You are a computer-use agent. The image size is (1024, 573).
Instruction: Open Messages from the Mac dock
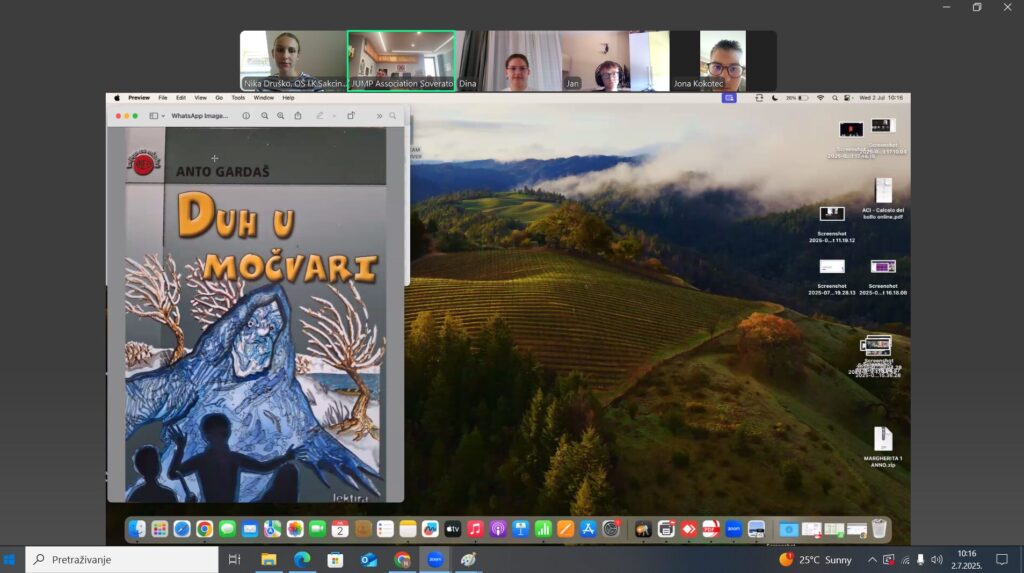[x=227, y=529]
